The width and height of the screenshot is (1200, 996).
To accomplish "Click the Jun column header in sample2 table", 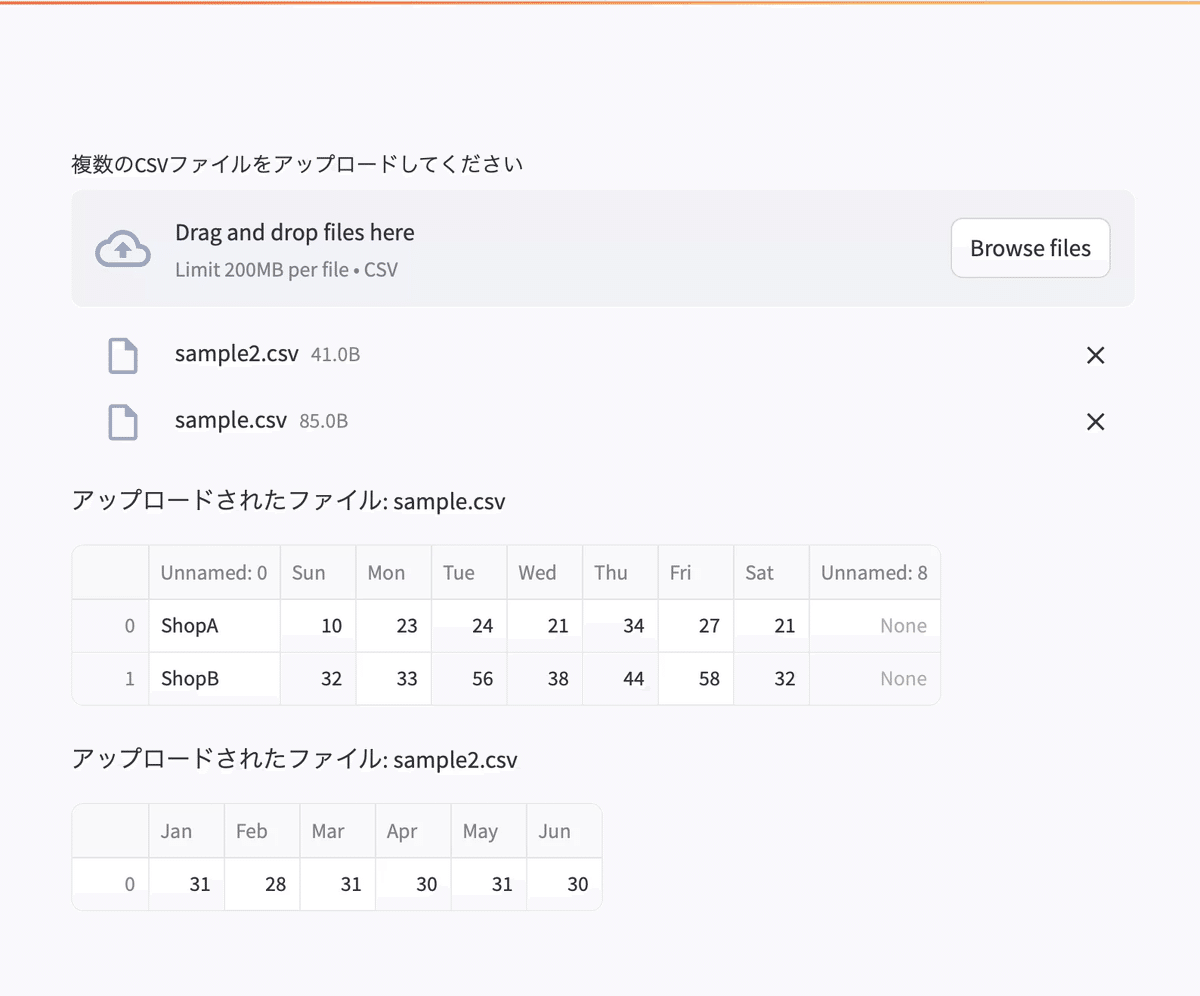I will [x=563, y=830].
